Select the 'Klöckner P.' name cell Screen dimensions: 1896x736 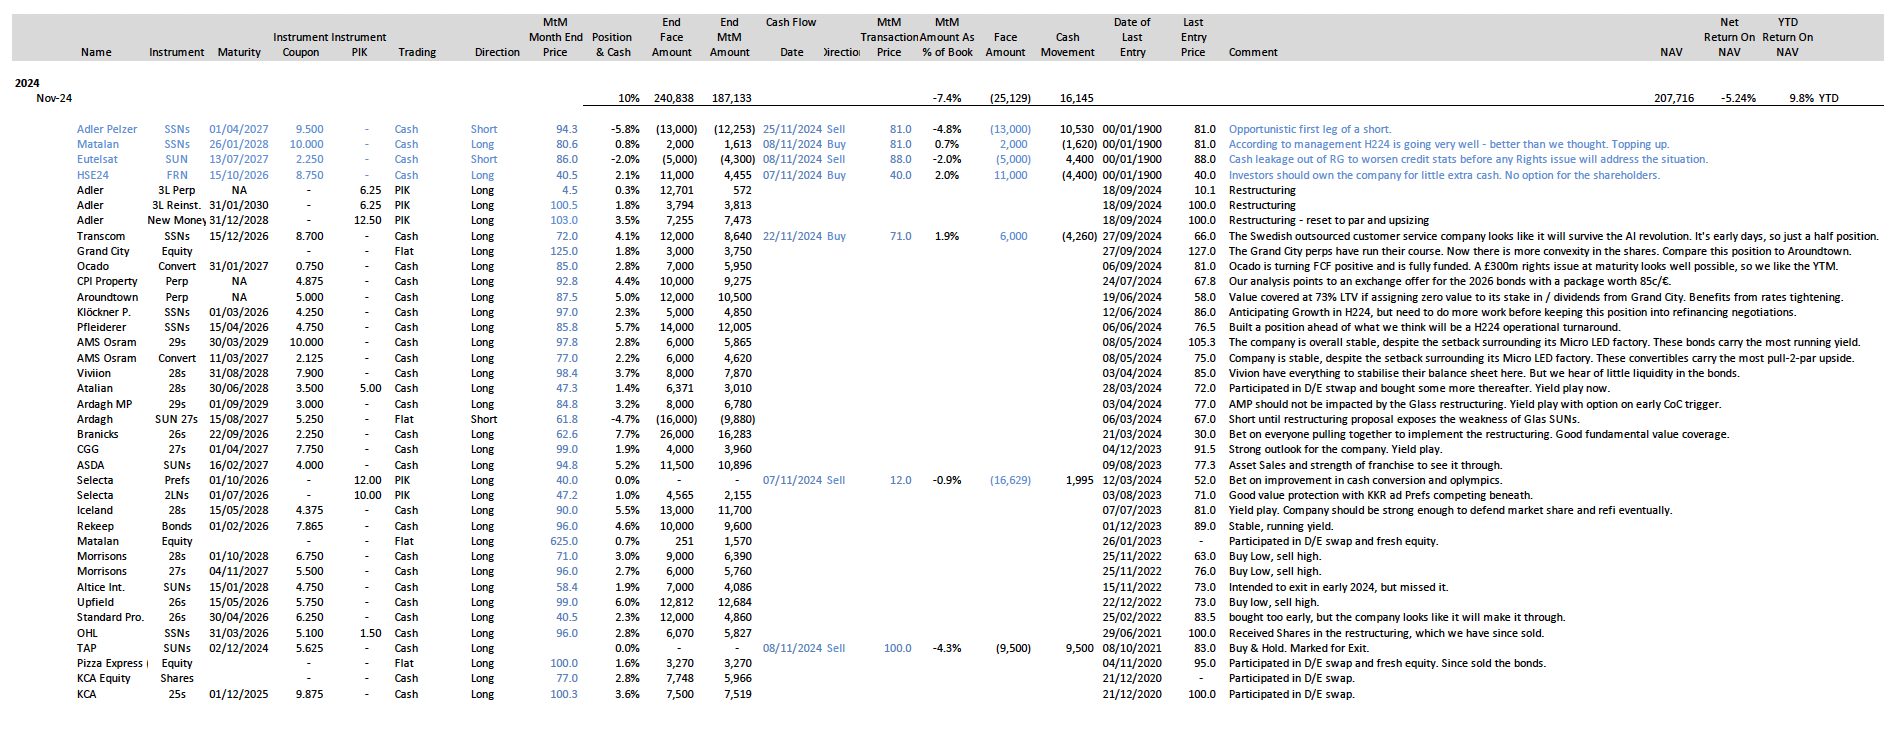tap(104, 312)
